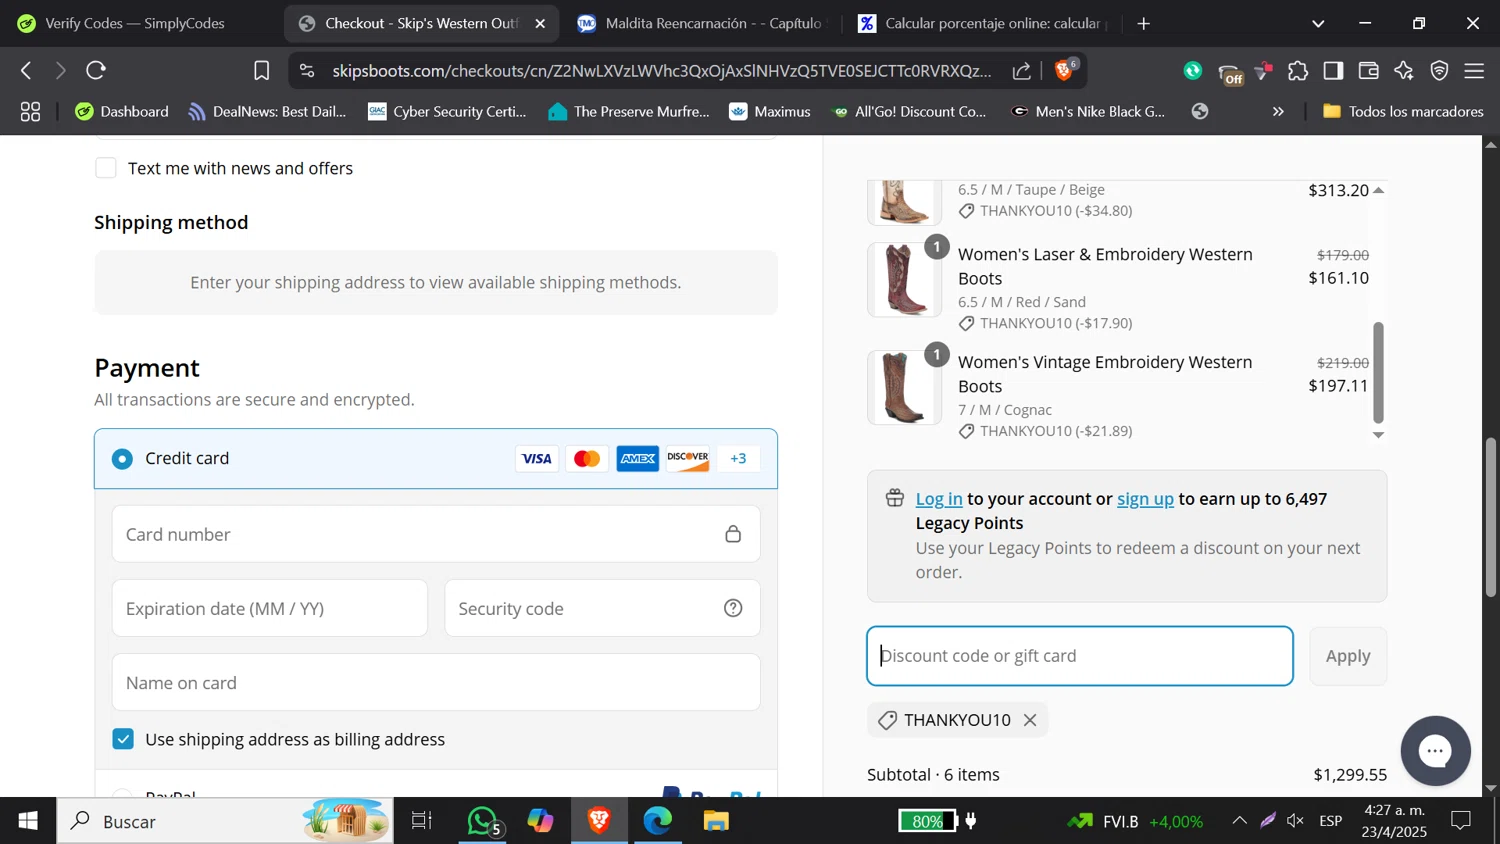Open All'Go! Discount Co bookmark
Image resolution: width=1500 pixels, height=844 pixels.
click(909, 111)
